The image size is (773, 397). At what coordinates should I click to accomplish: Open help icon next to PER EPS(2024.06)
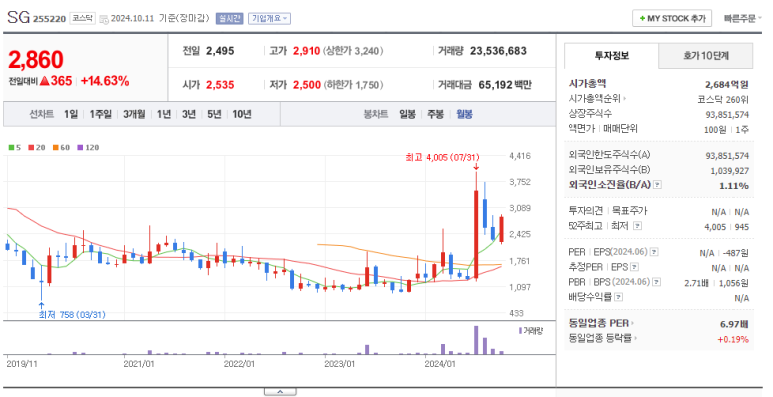pos(654,252)
